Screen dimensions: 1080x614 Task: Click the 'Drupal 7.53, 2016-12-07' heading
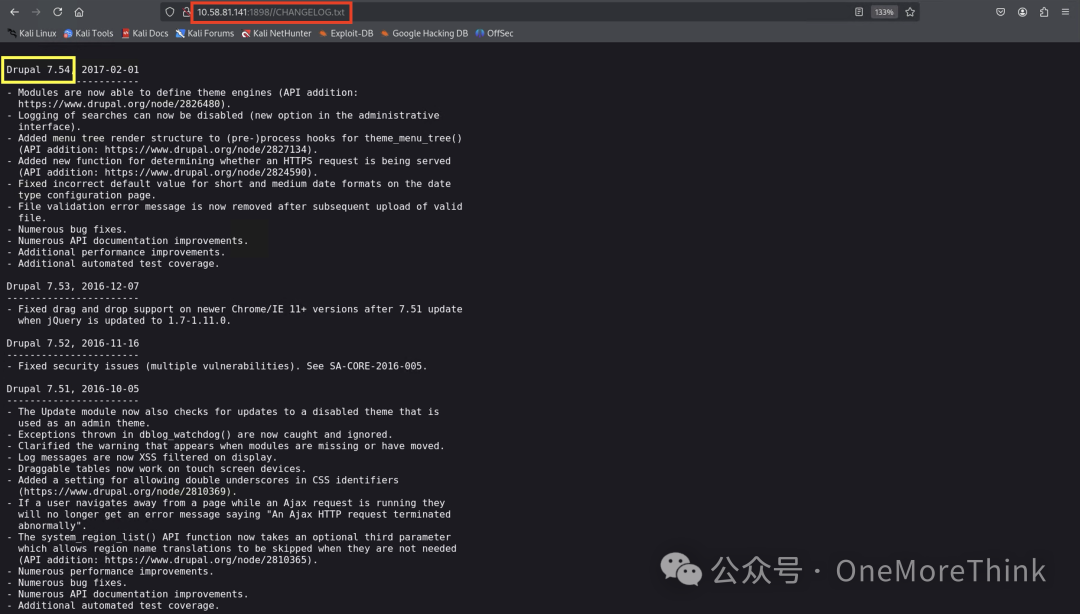(72, 286)
